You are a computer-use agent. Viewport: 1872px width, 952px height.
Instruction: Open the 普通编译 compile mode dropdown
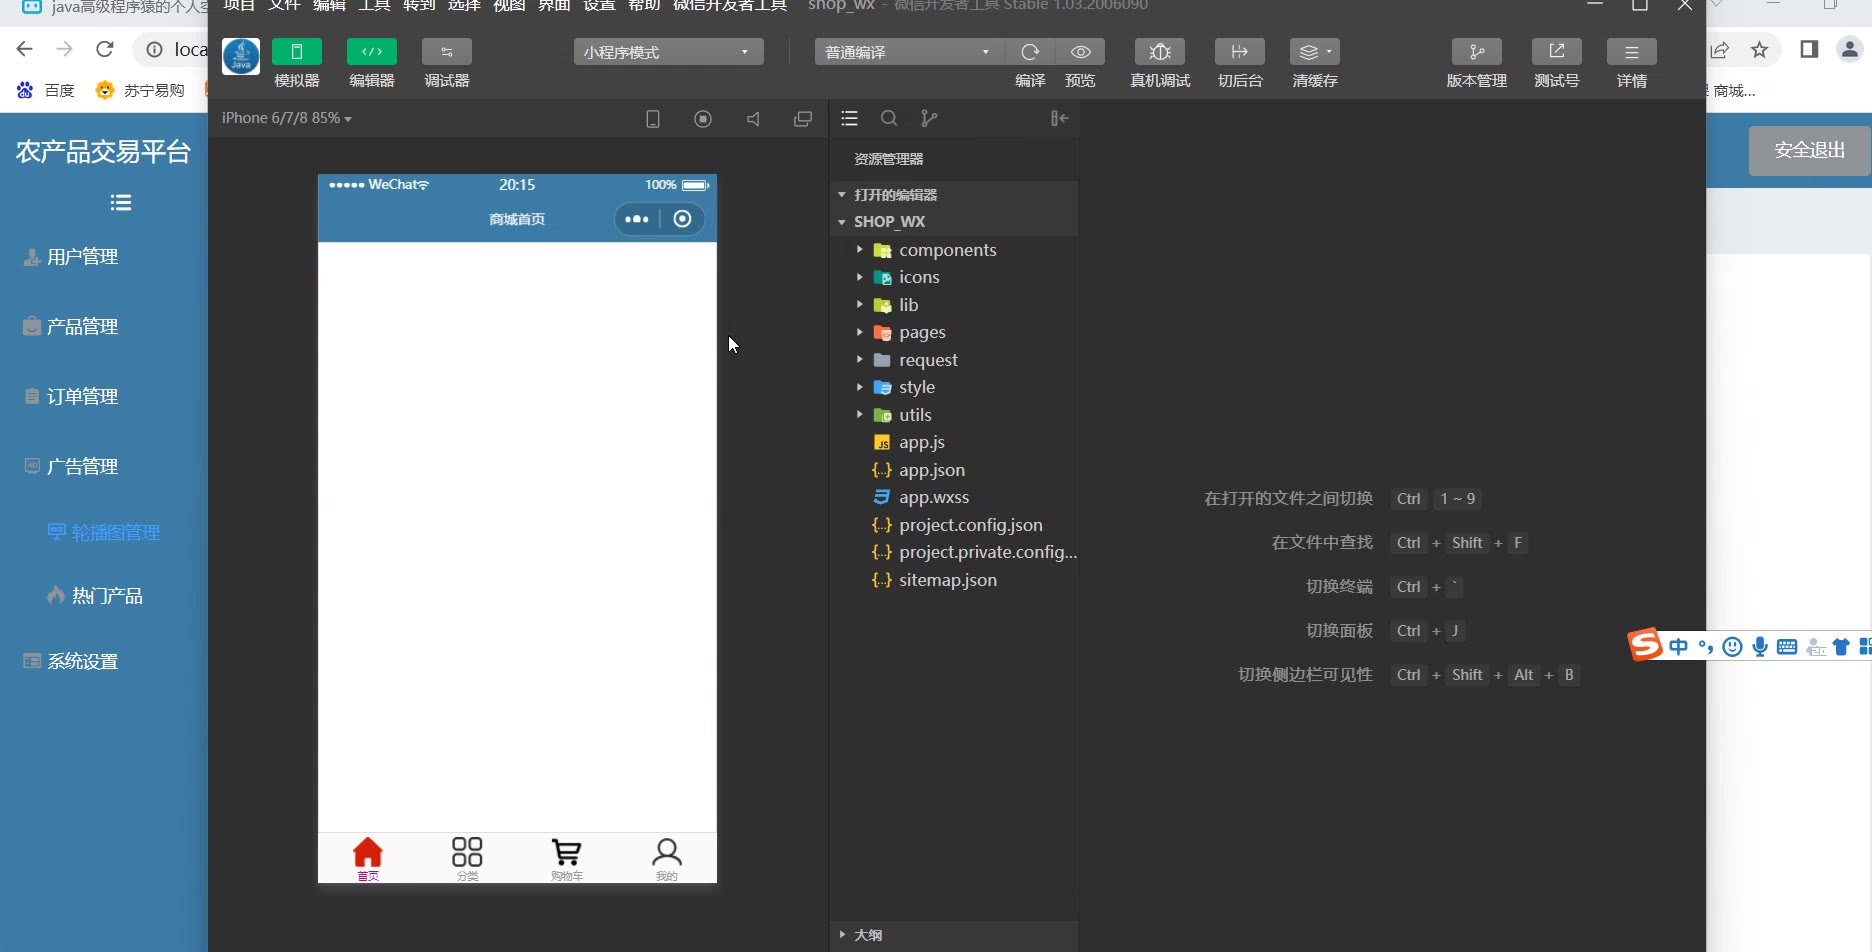click(908, 52)
